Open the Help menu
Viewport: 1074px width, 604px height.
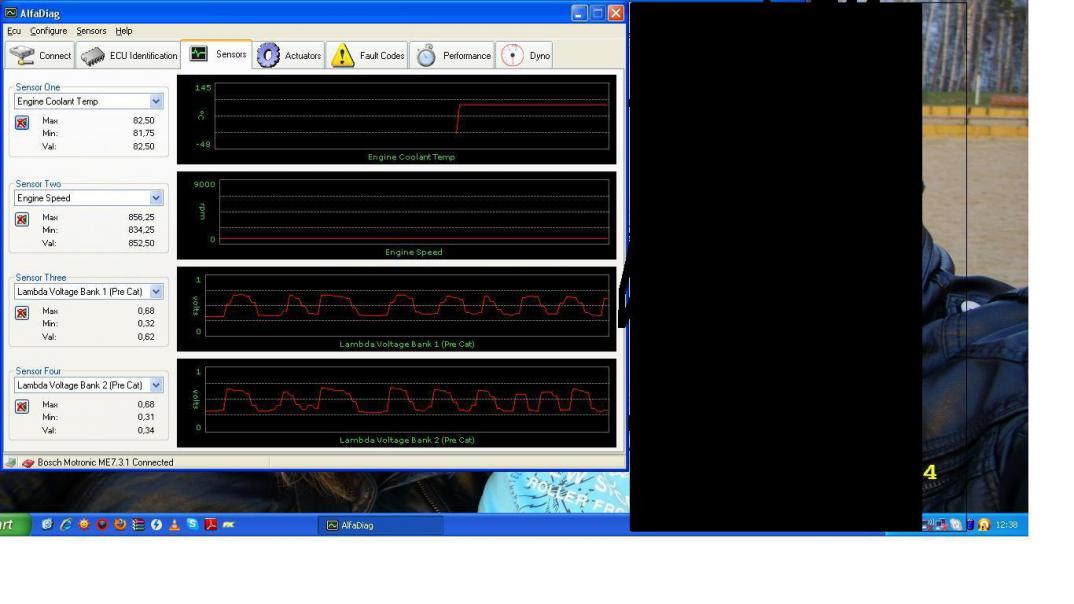[124, 31]
